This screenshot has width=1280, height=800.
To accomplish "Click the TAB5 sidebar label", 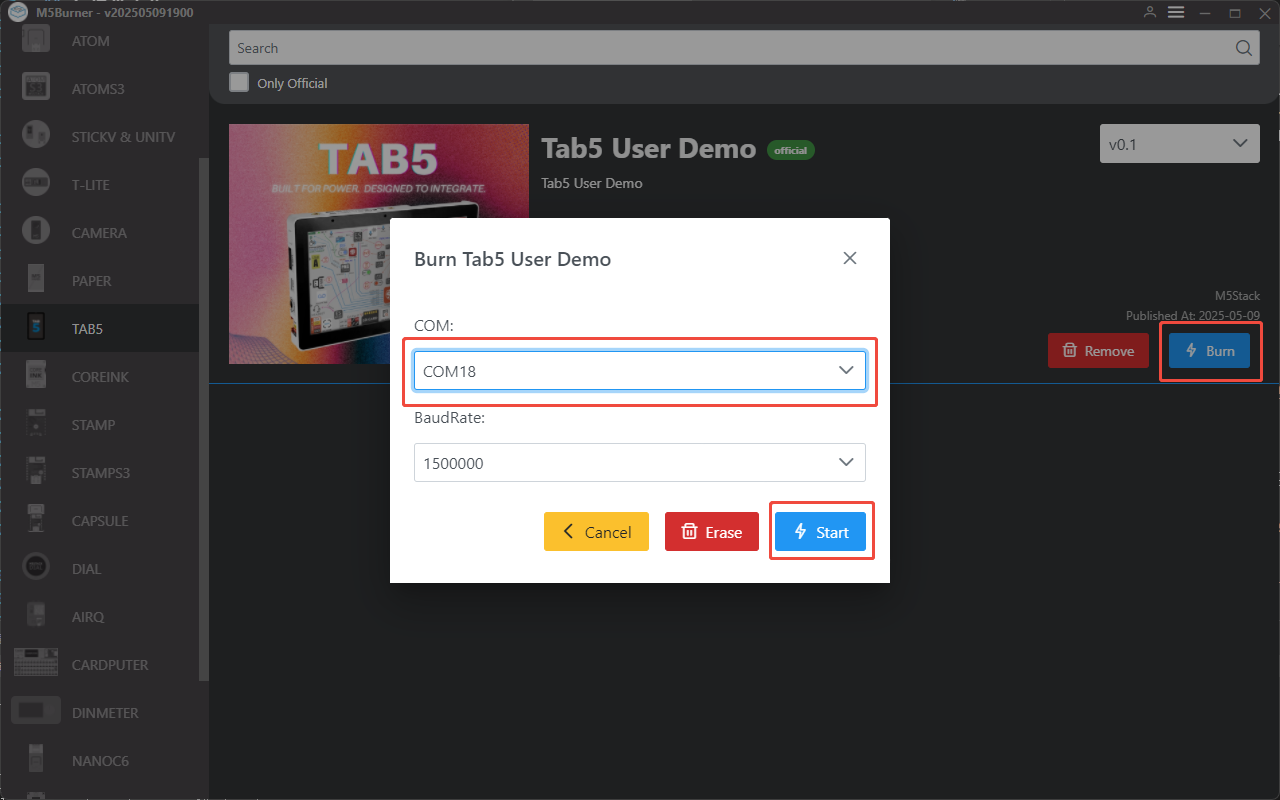I will coord(87,329).
